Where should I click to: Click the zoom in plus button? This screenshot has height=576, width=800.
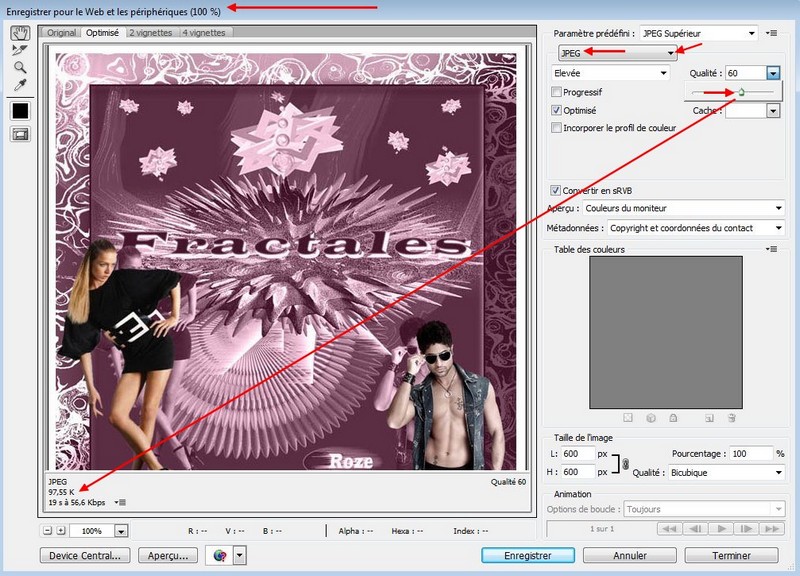tap(62, 531)
